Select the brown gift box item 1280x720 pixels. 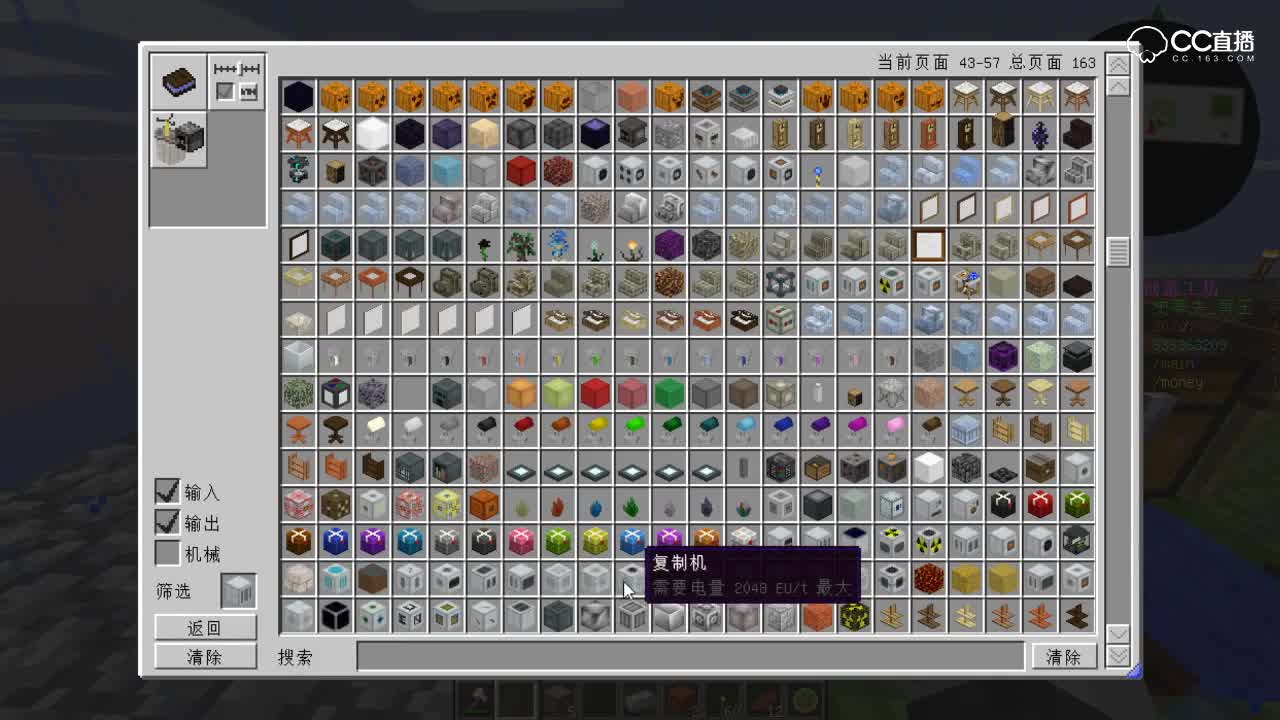[298, 540]
